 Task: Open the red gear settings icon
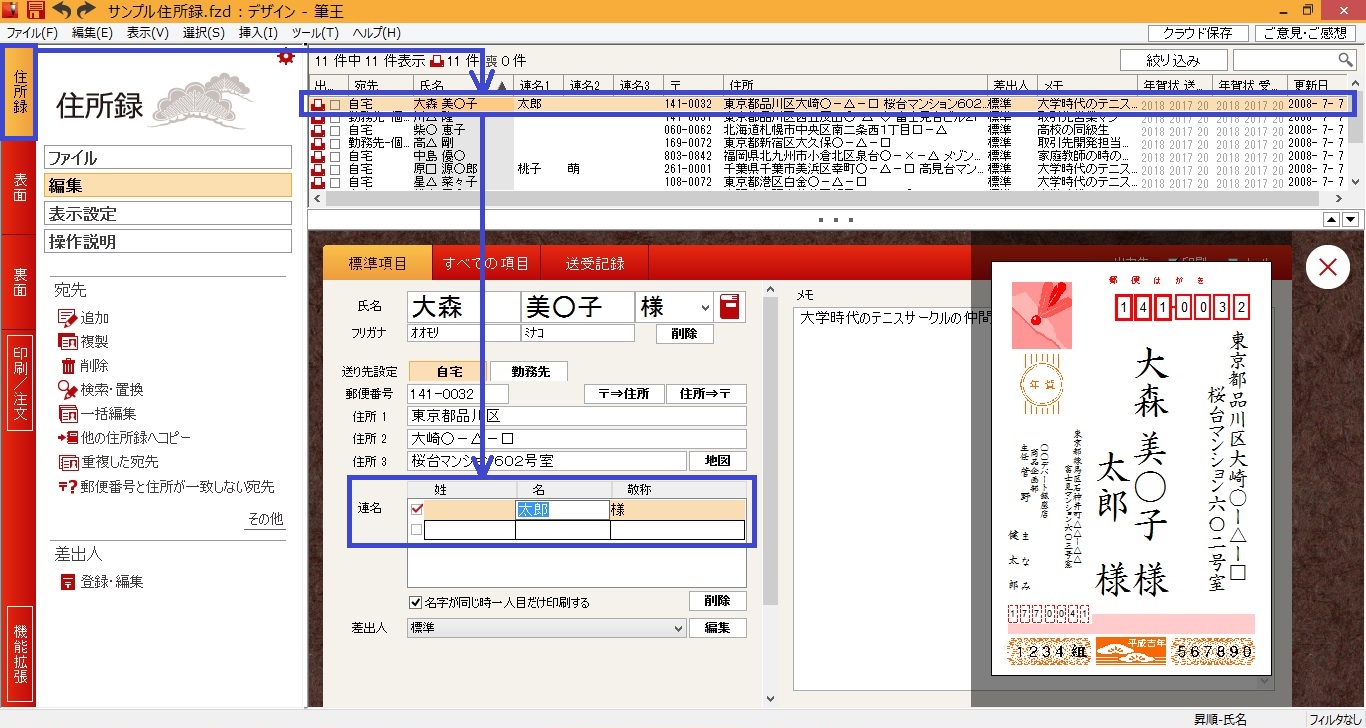point(286,58)
